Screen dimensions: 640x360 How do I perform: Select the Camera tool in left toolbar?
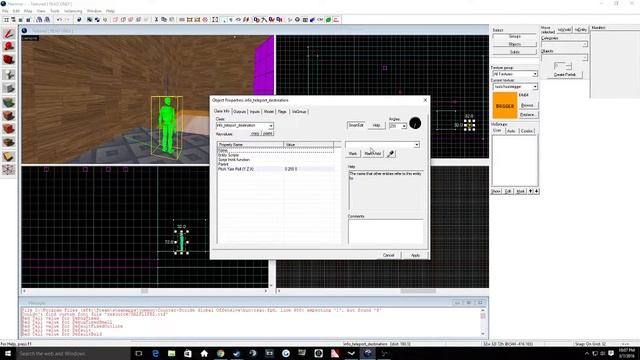tap(9, 60)
